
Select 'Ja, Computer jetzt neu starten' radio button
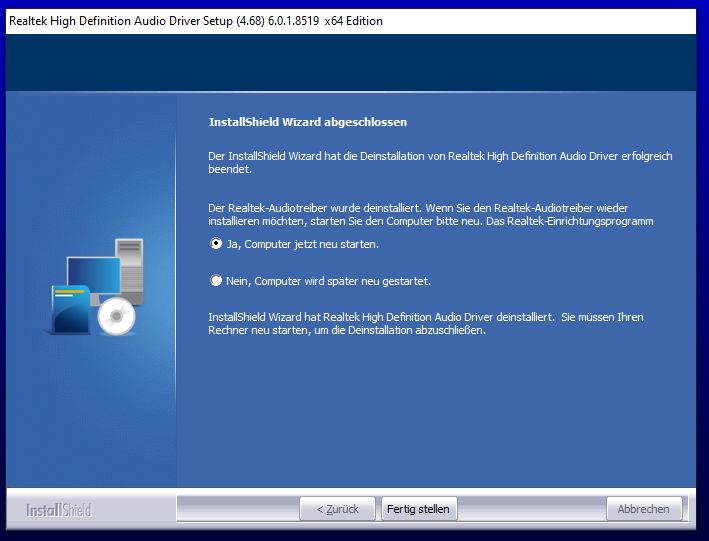(x=216, y=244)
